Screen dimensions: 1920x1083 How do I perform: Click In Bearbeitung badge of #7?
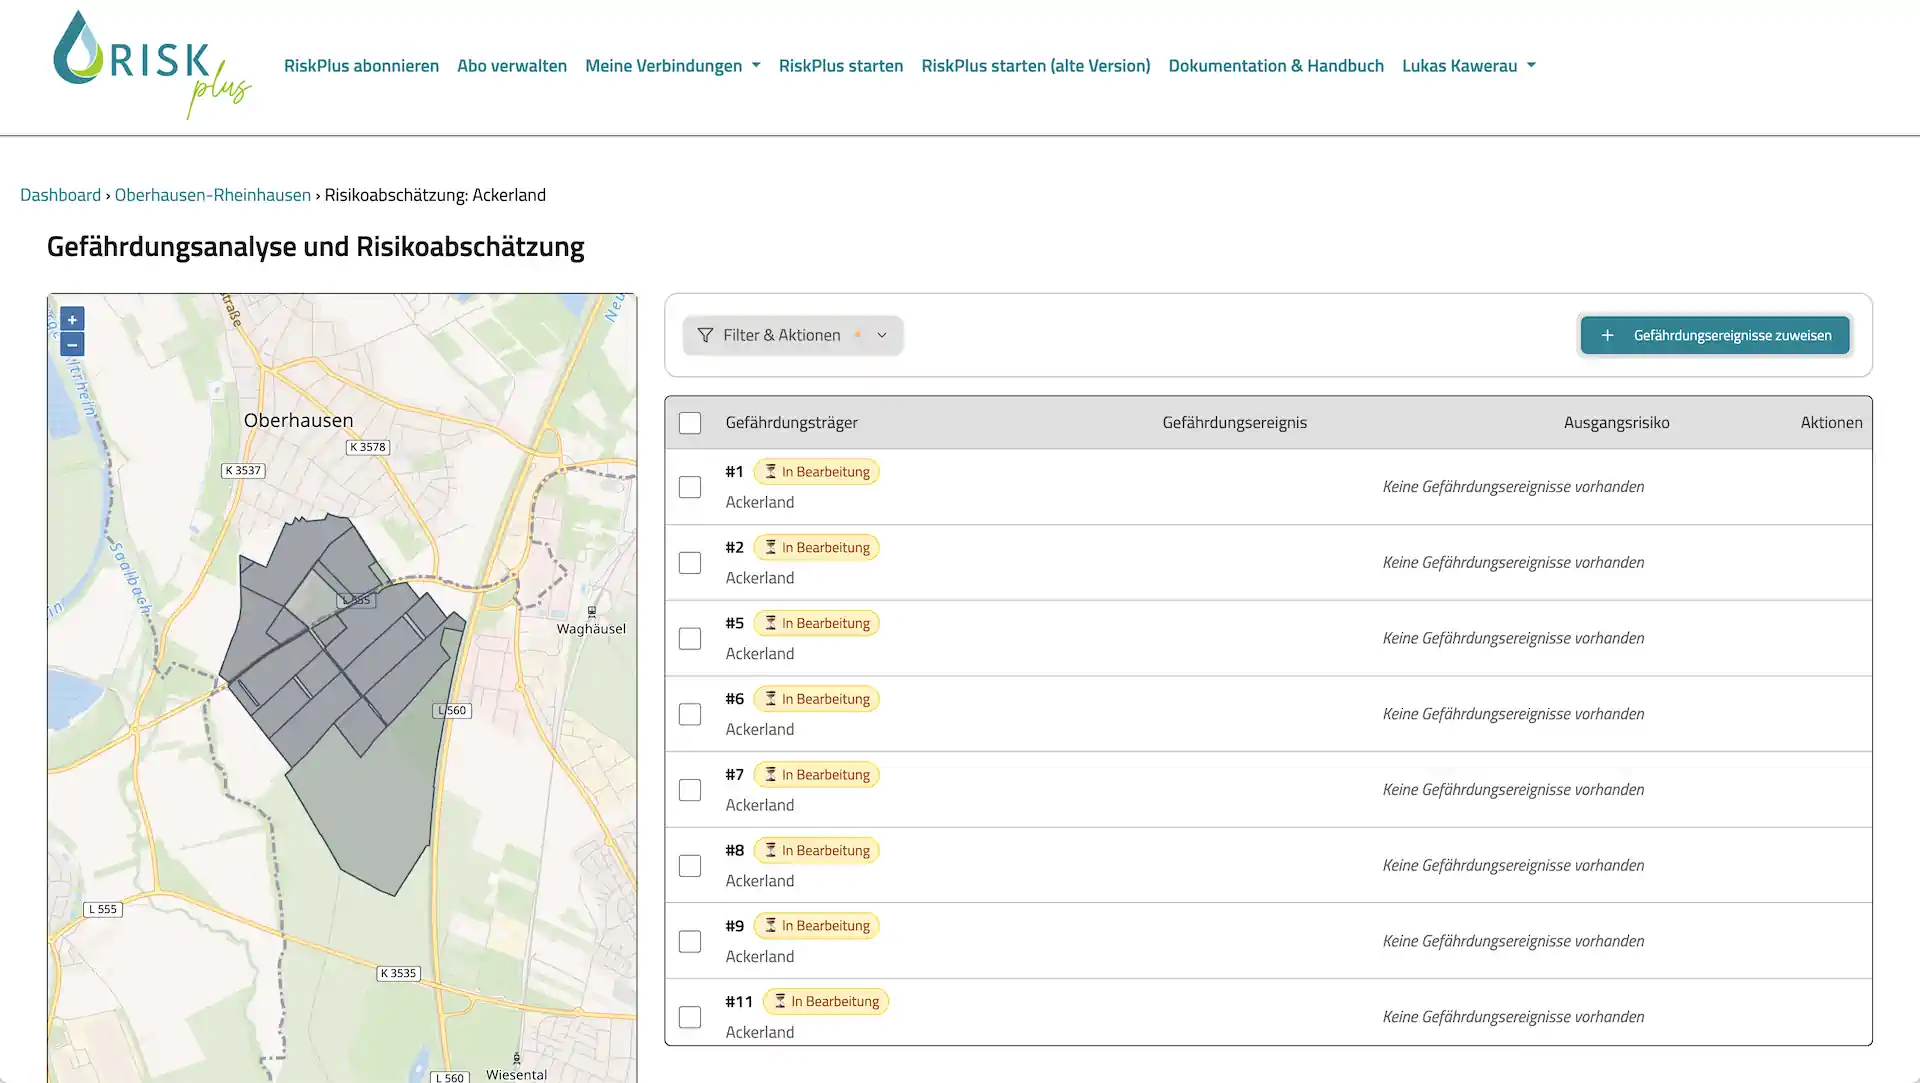point(816,775)
